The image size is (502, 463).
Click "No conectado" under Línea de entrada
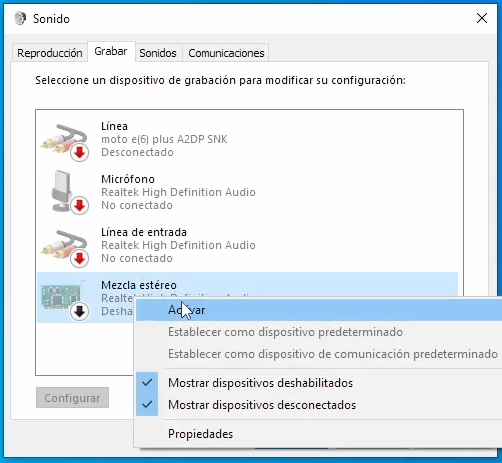point(137,258)
